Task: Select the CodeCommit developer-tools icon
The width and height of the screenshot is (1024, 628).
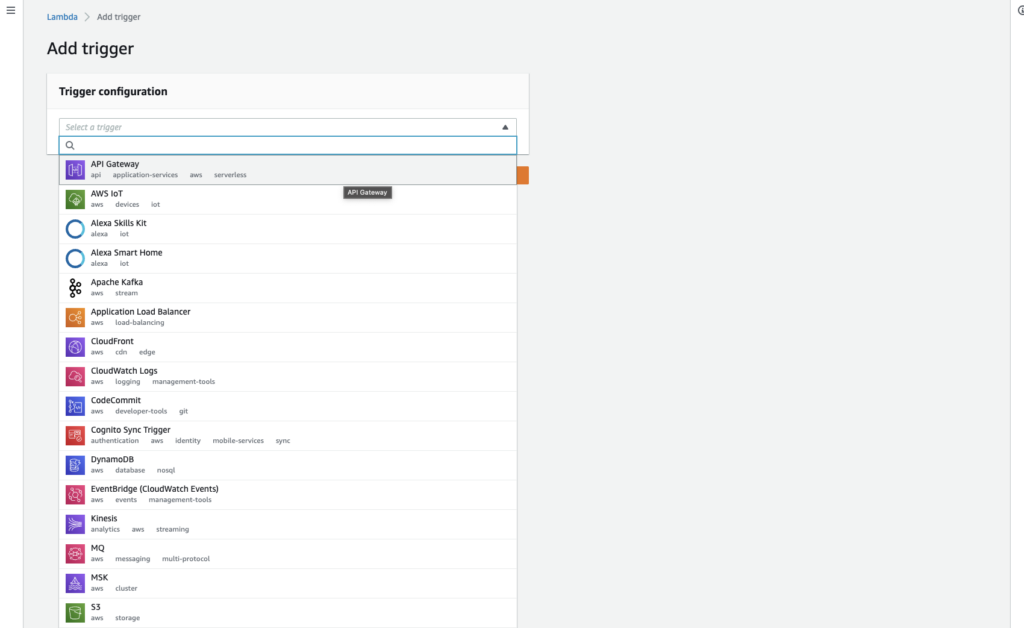Action: pos(75,405)
